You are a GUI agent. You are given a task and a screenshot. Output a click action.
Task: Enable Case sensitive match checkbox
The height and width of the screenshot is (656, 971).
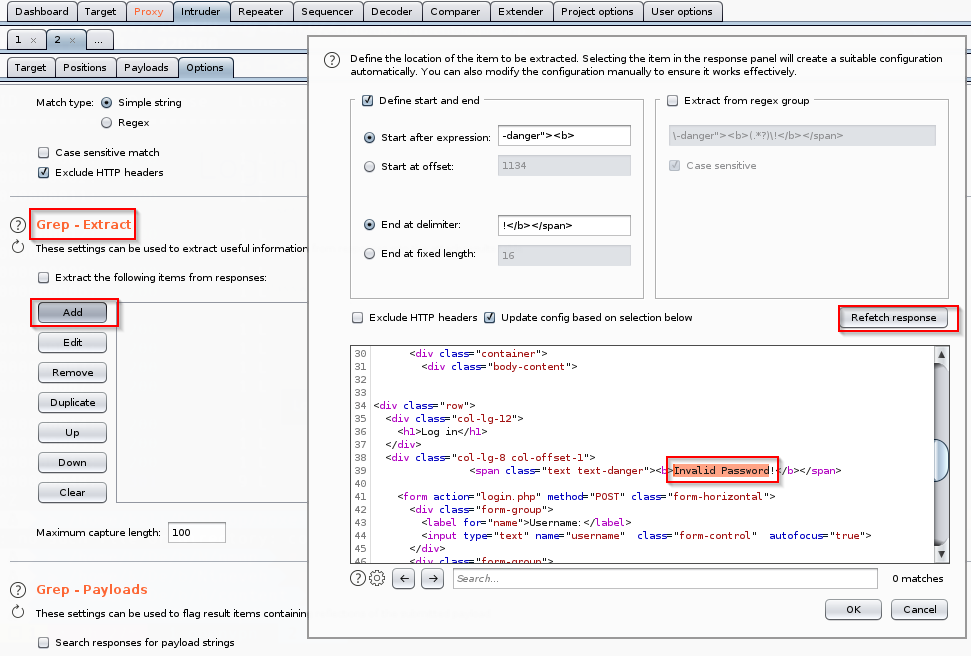coord(43,153)
